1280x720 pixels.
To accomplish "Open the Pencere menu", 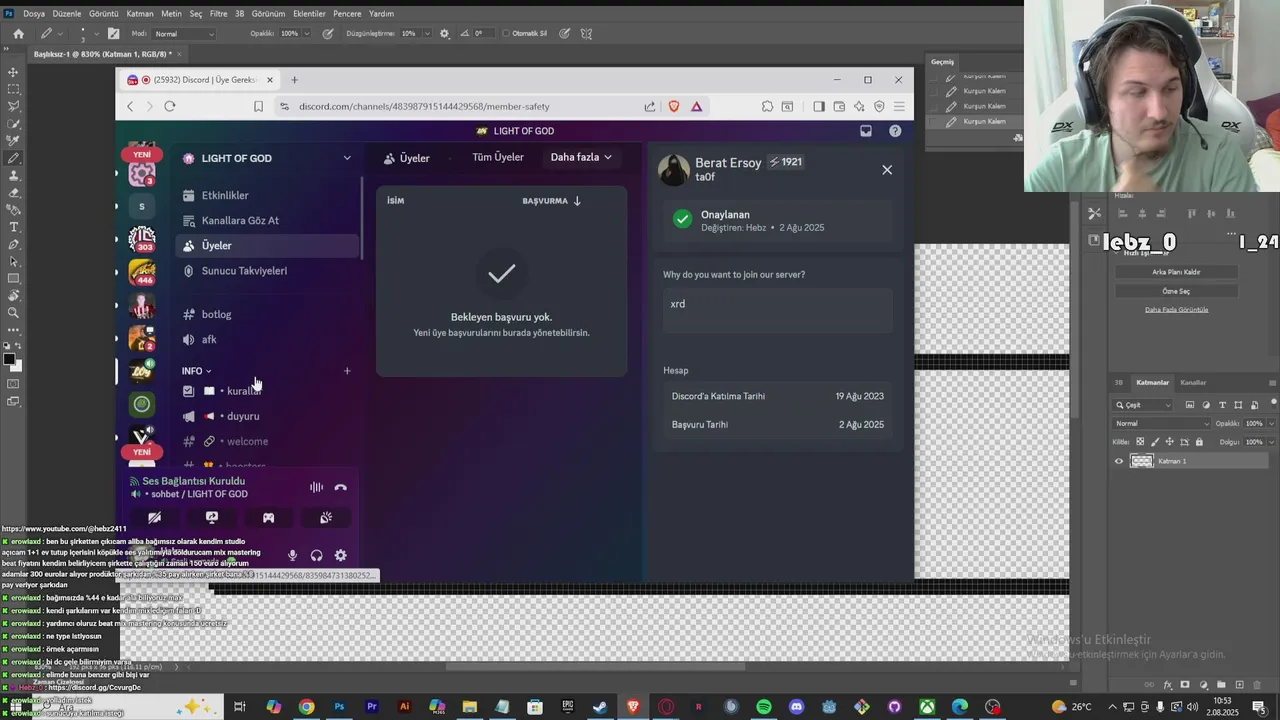I will click(x=347, y=14).
